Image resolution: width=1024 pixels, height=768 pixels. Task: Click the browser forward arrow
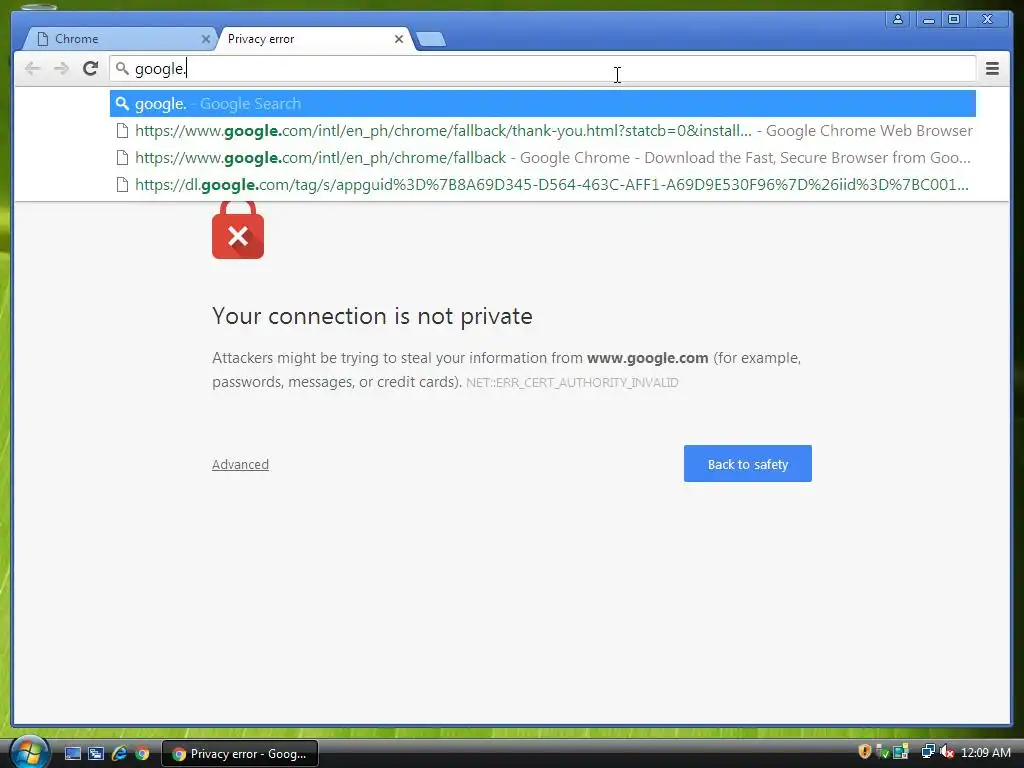[61, 69]
